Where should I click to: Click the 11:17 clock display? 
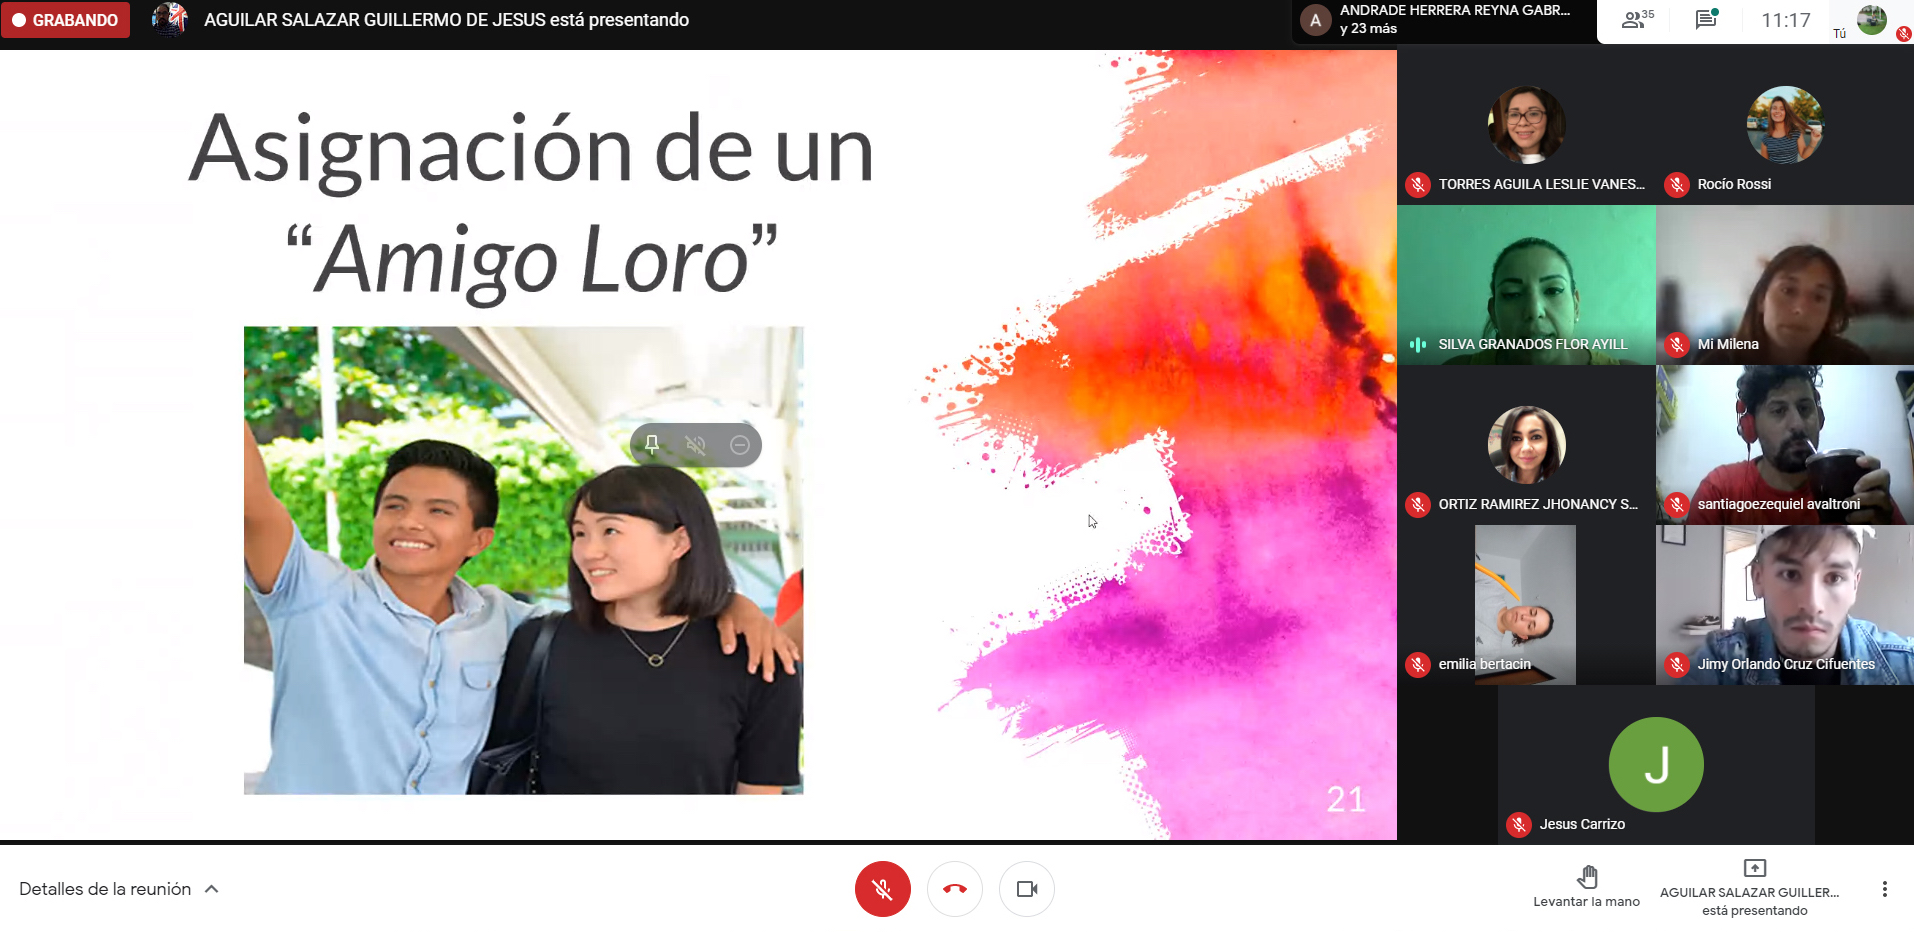(1786, 20)
